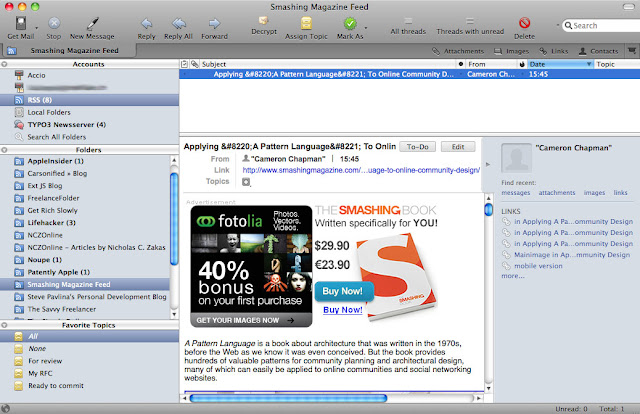640x414 pixels.
Task: Click the attachment column paperclip header
Action: 195,64
